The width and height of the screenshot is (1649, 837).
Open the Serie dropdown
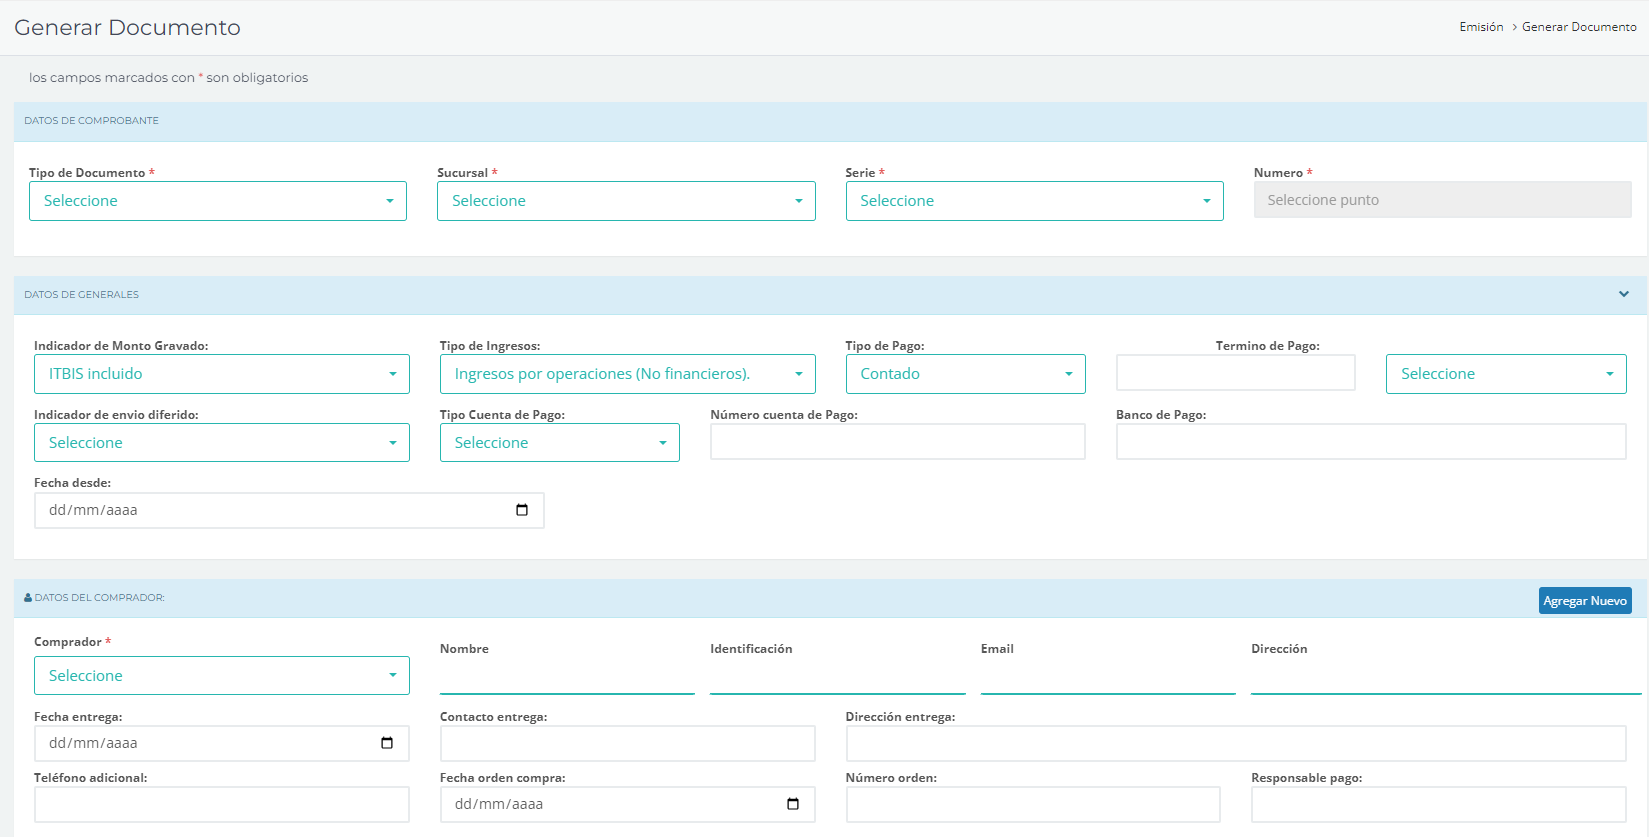click(x=1033, y=201)
